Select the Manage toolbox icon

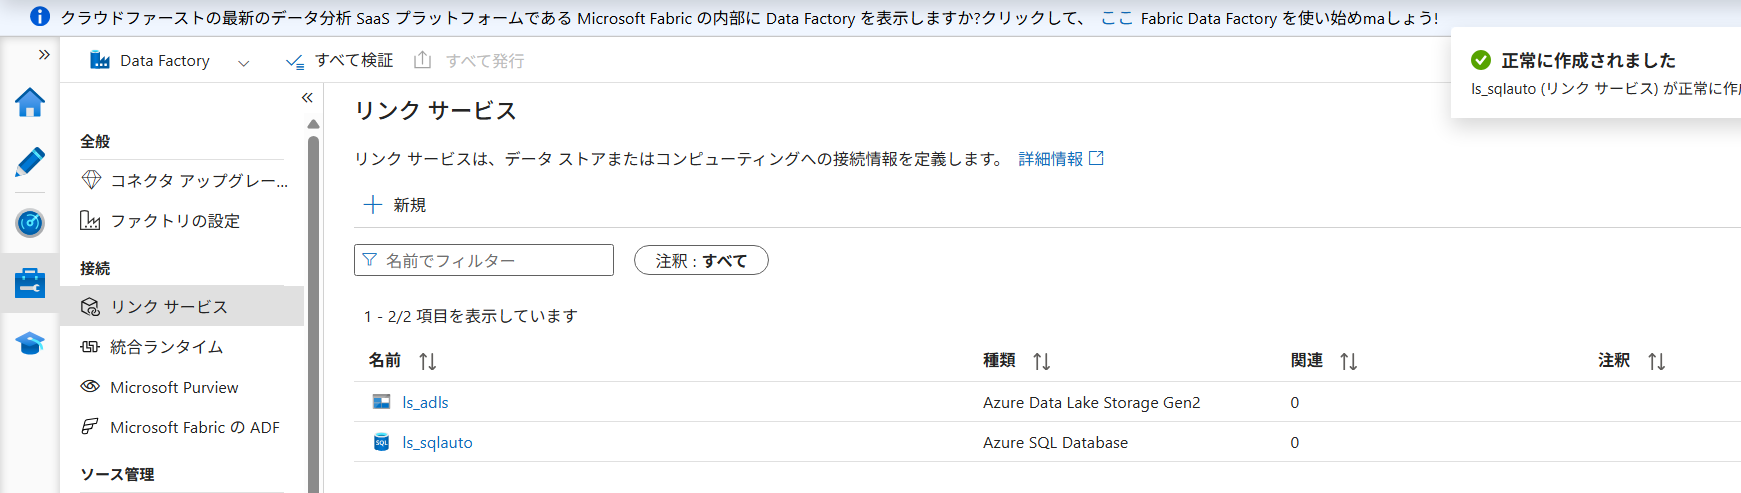click(x=30, y=283)
